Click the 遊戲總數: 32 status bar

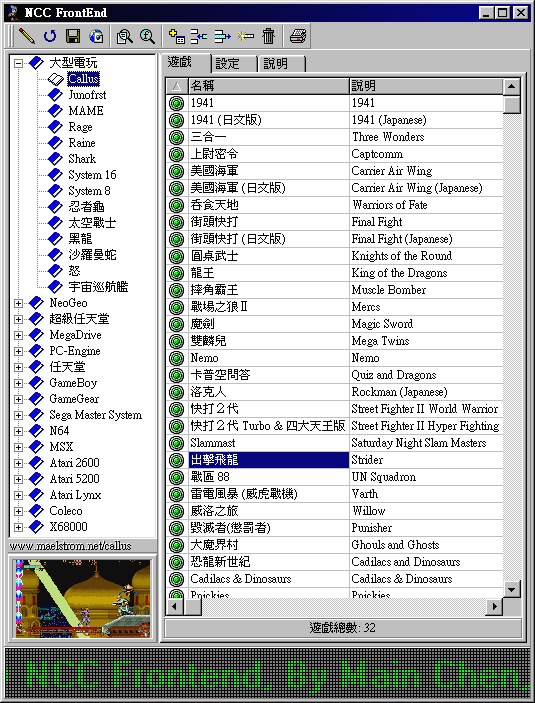point(343,628)
